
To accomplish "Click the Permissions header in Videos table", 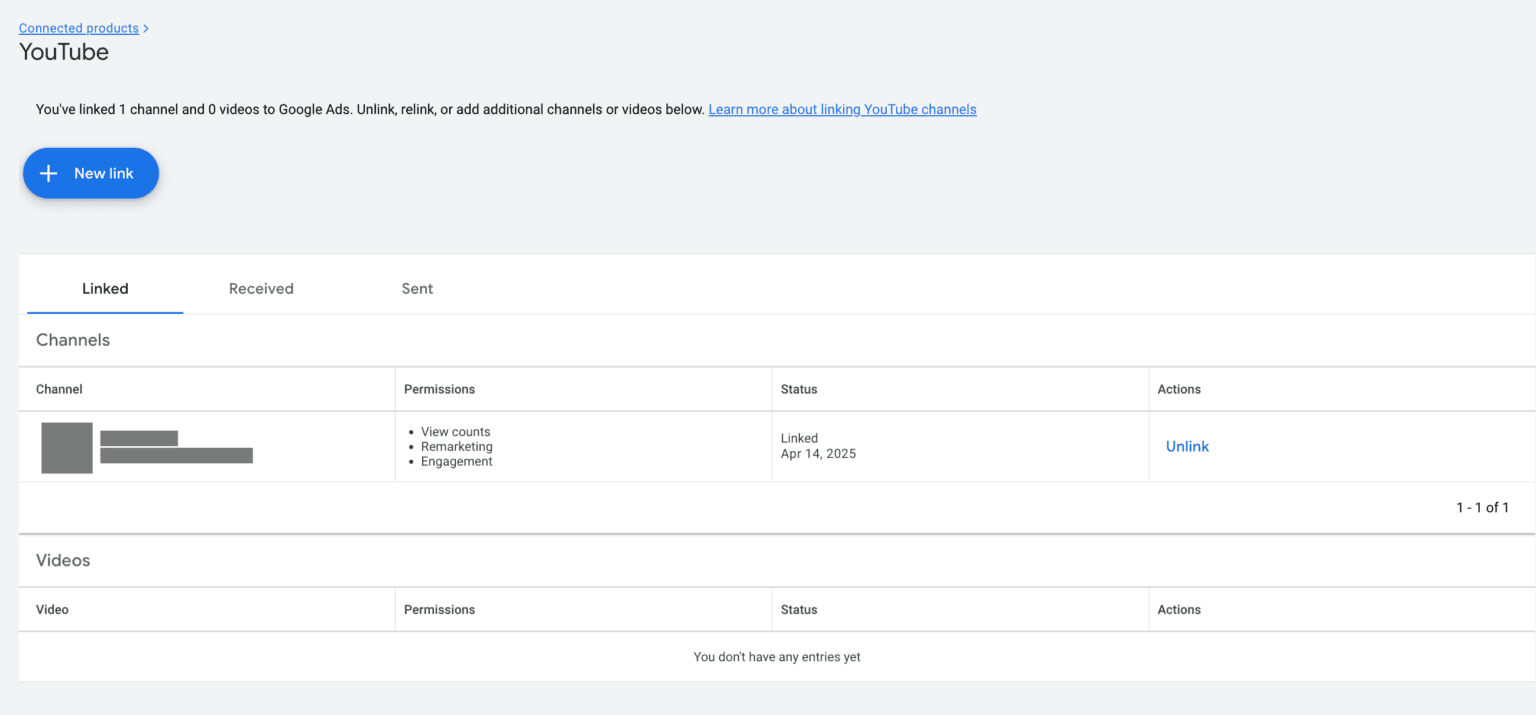I will (439, 609).
